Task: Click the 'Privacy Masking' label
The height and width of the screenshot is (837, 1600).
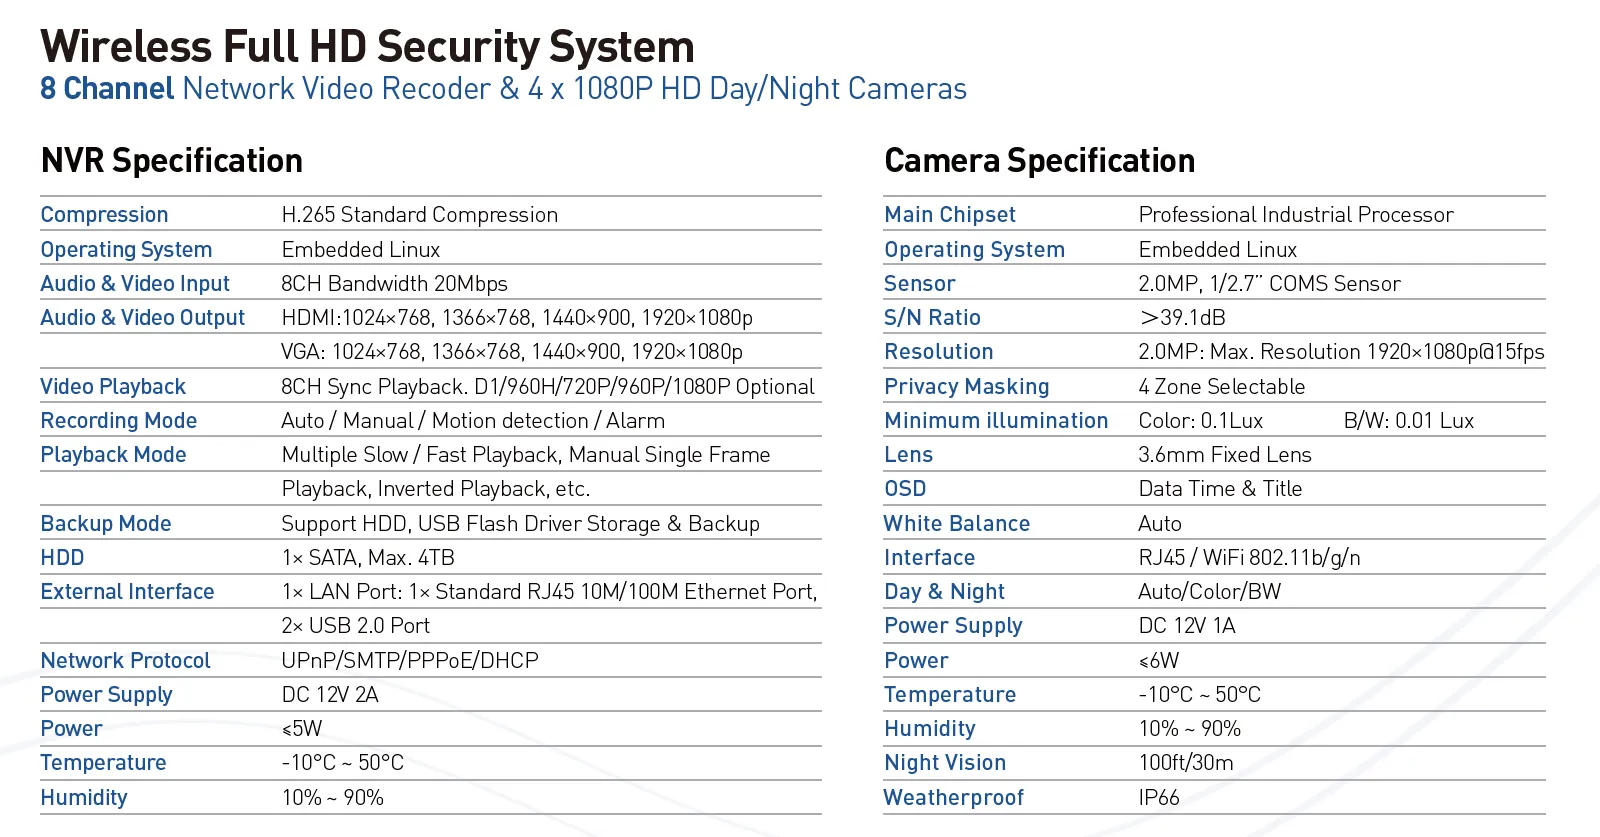Action: 966,387
